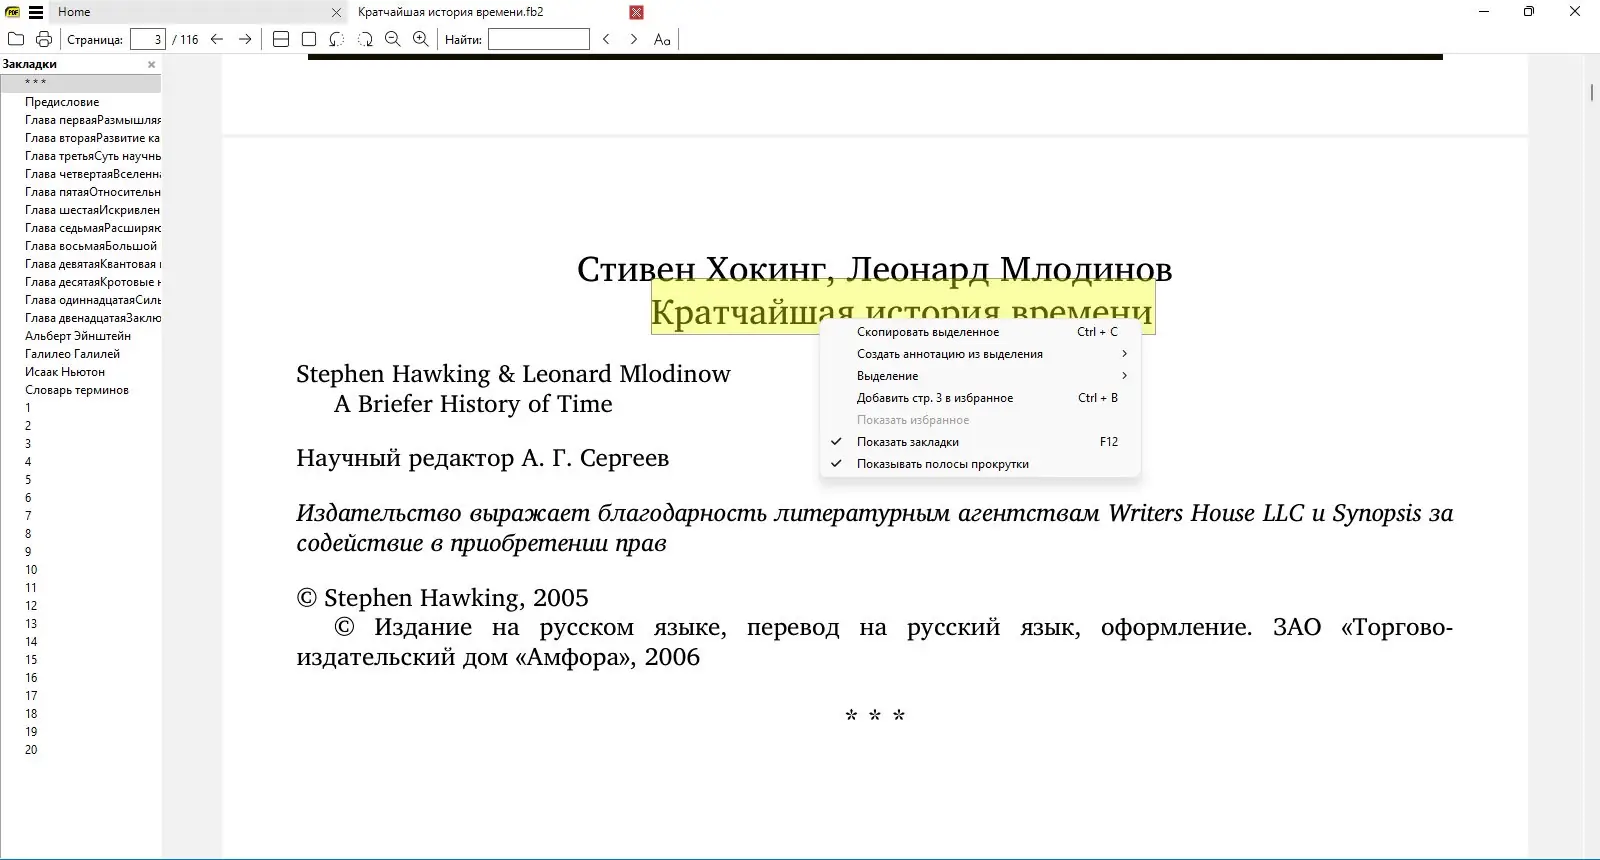Image resolution: width=1600 pixels, height=860 pixels.
Task: Open the Альберт Эйнштейн bookmark
Action: click(78, 336)
